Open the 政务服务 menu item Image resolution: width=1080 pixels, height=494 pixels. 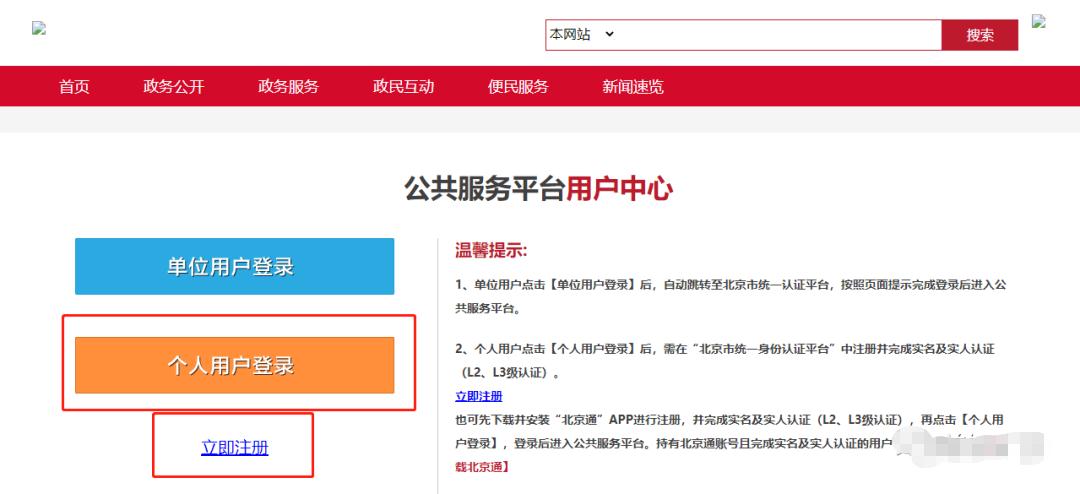(x=289, y=87)
